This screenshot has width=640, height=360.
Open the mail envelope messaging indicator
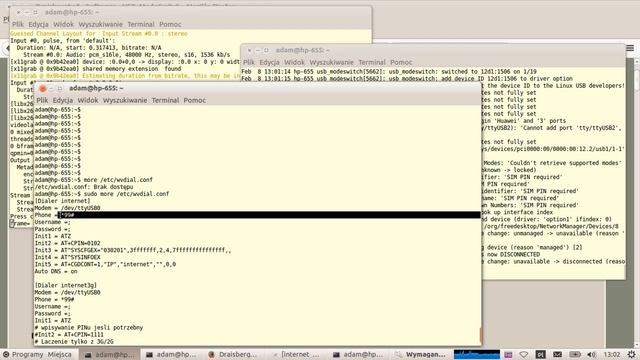[x=558, y=355]
